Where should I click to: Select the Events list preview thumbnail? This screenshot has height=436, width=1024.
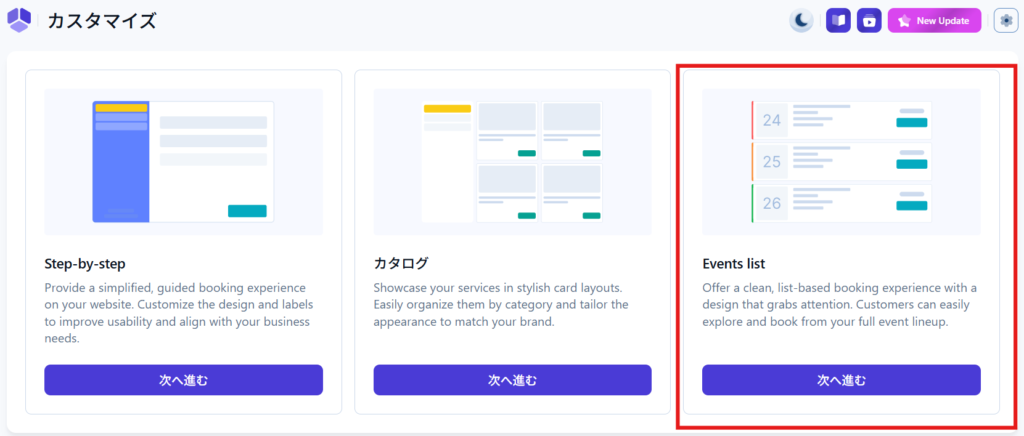[841, 162]
